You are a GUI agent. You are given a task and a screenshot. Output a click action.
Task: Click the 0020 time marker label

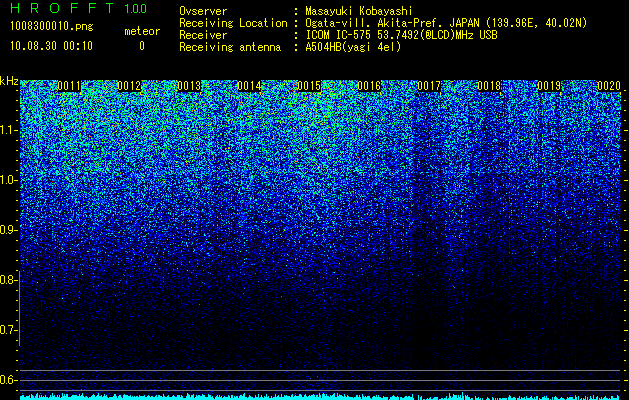pos(609,86)
